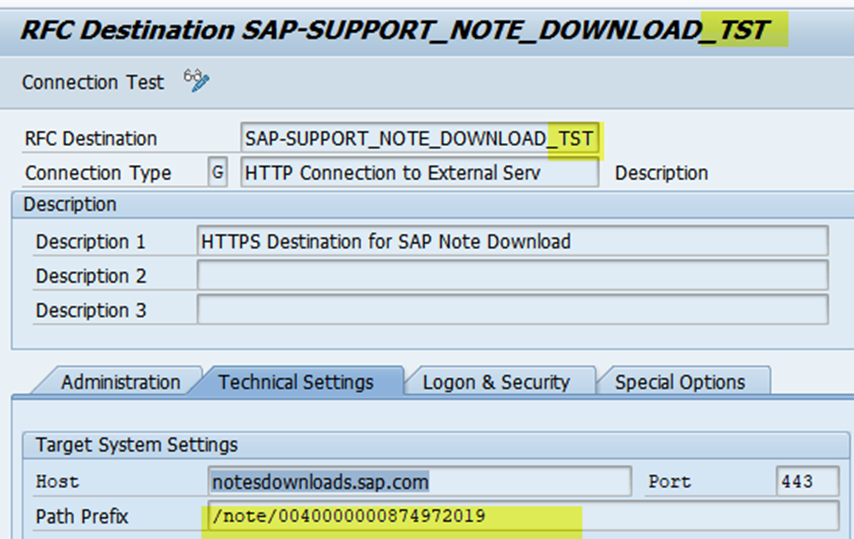Open the Administration tab
Image resolution: width=854 pixels, height=539 pixels.
click(x=120, y=382)
